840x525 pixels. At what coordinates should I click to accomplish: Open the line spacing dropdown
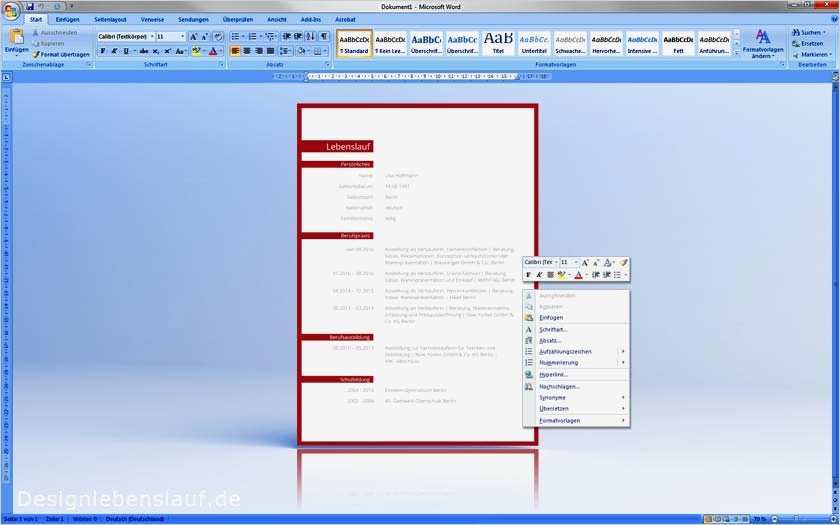tap(286, 51)
